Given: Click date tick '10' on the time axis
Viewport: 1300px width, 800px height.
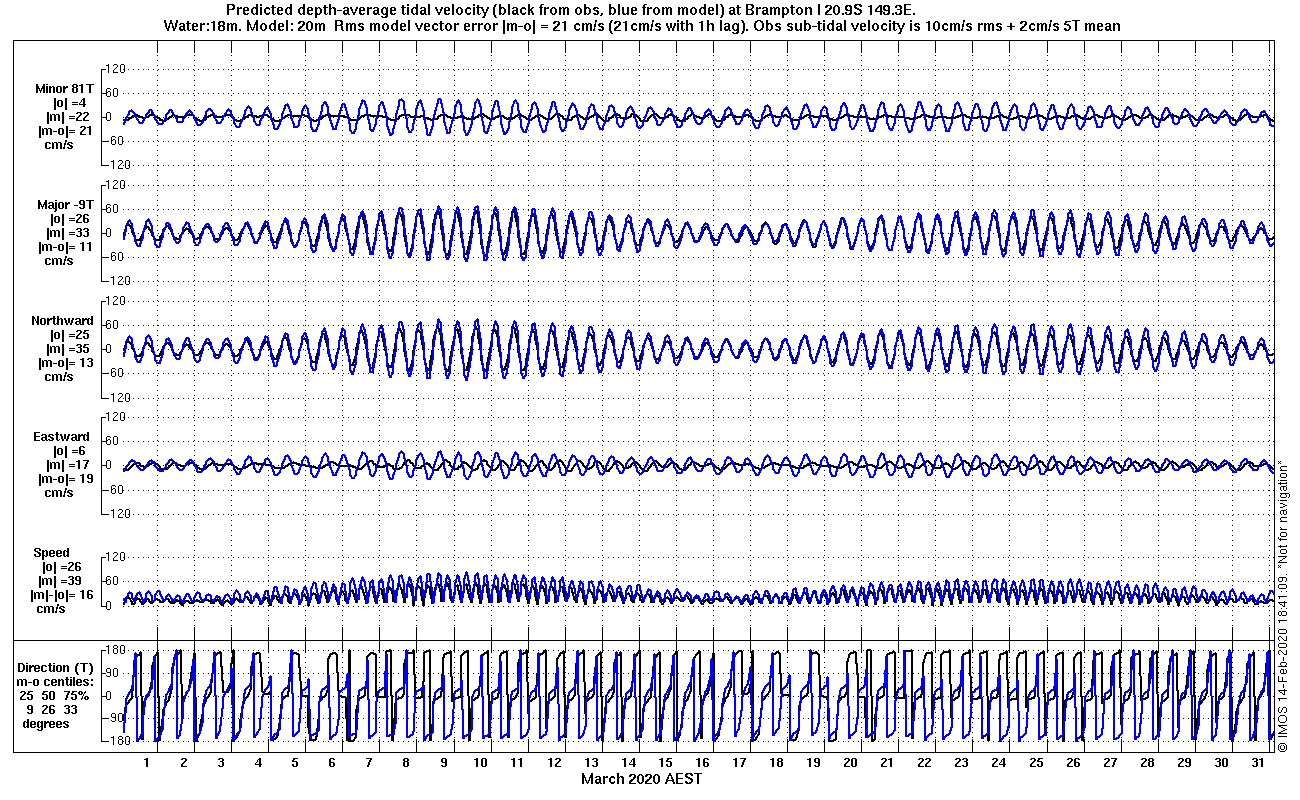Looking at the screenshot, I should 480,763.
